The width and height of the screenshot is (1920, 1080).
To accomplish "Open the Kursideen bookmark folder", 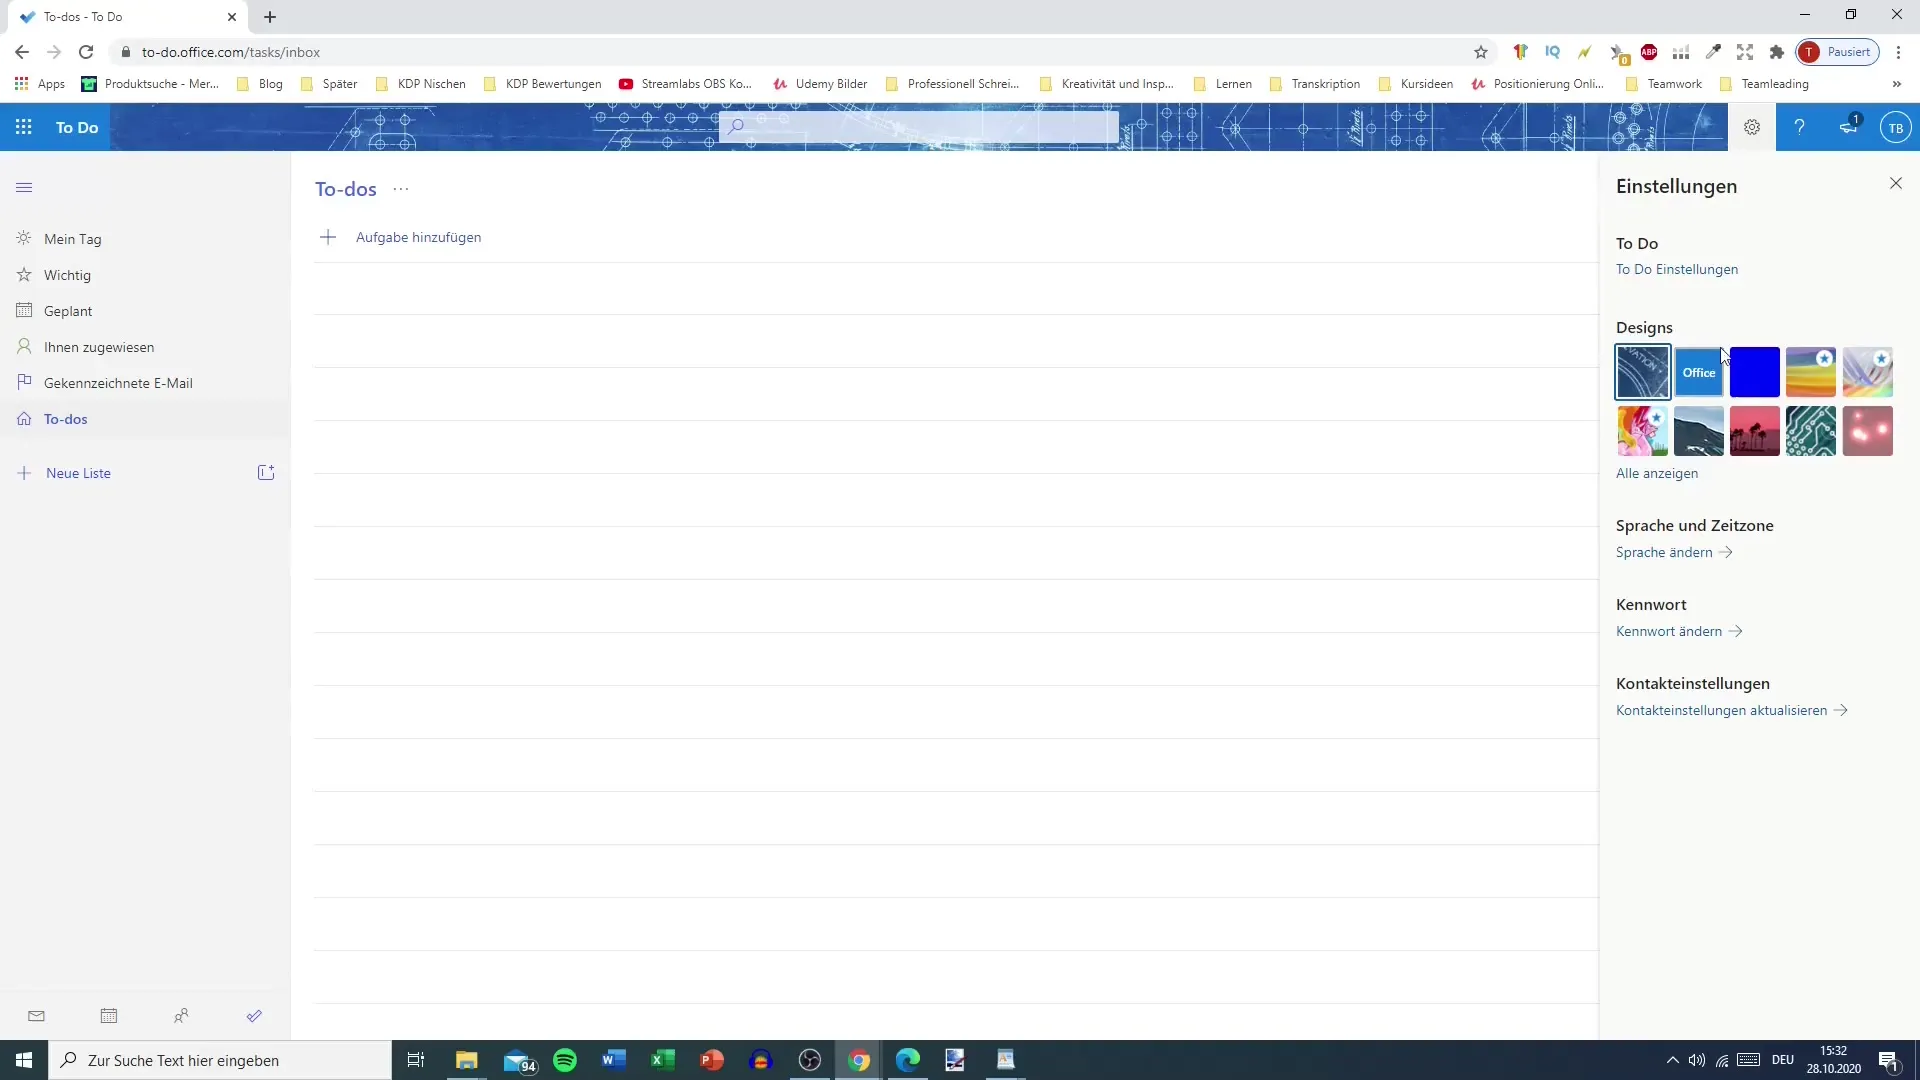I will pos(1416,84).
